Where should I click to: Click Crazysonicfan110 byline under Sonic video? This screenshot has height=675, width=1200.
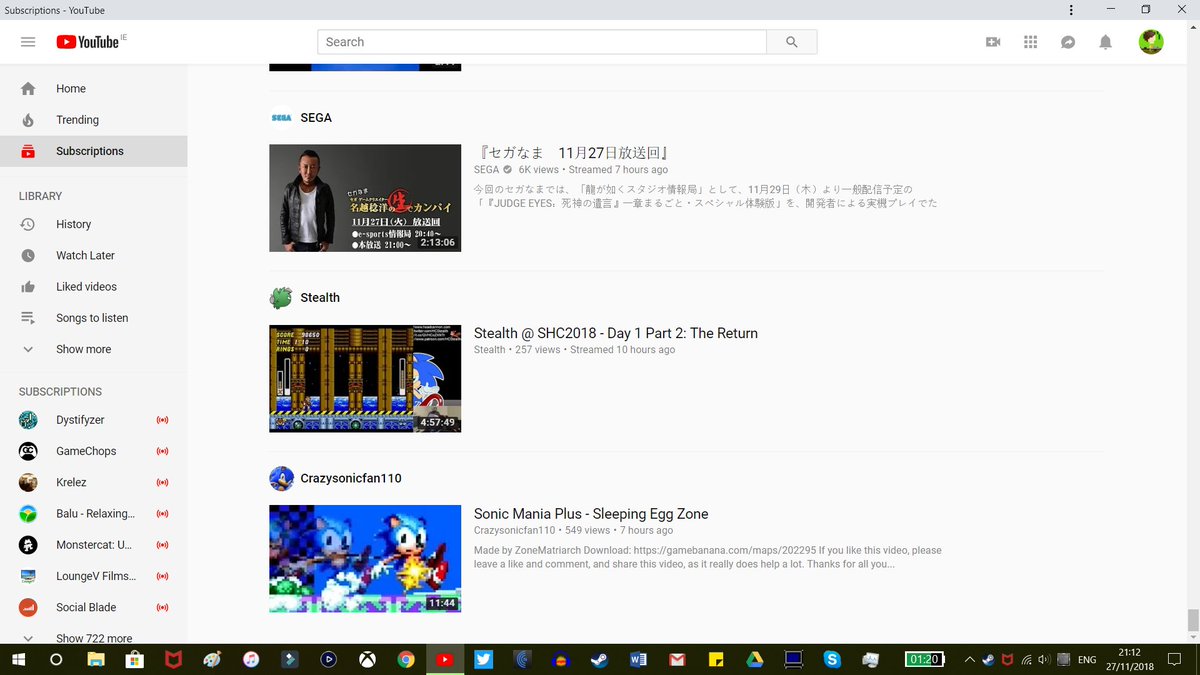(514, 530)
